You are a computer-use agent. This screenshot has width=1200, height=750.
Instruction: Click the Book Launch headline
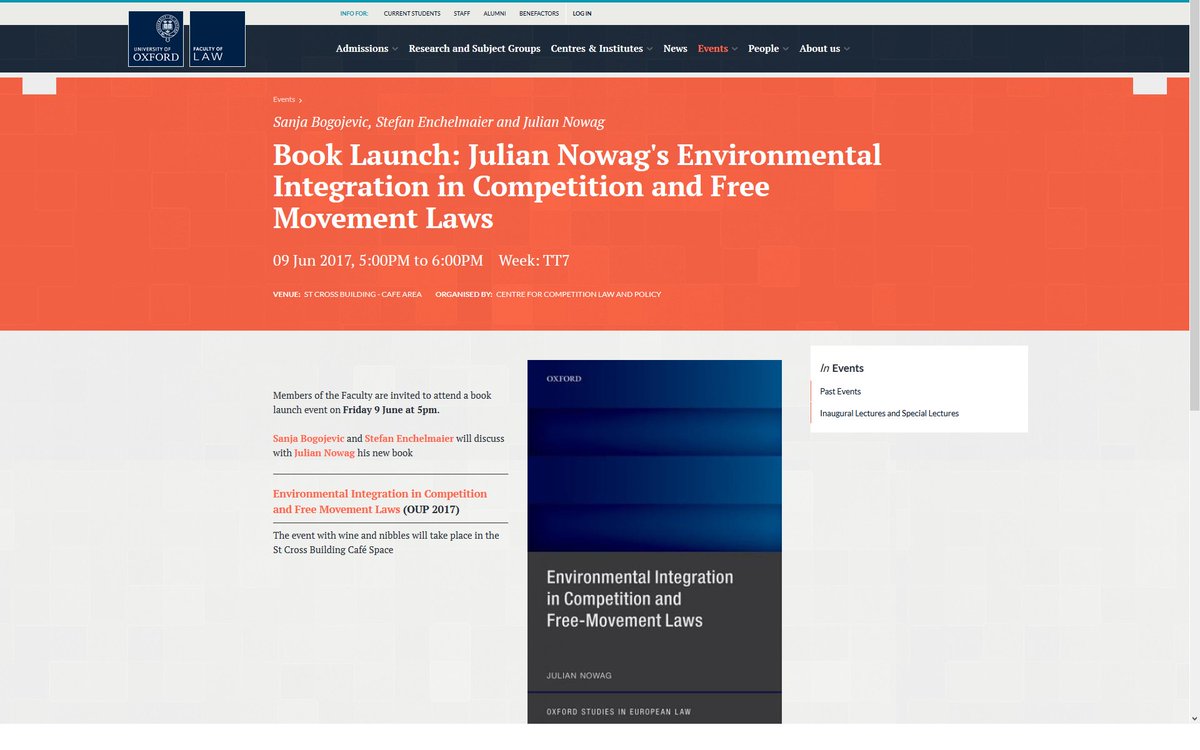(577, 187)
